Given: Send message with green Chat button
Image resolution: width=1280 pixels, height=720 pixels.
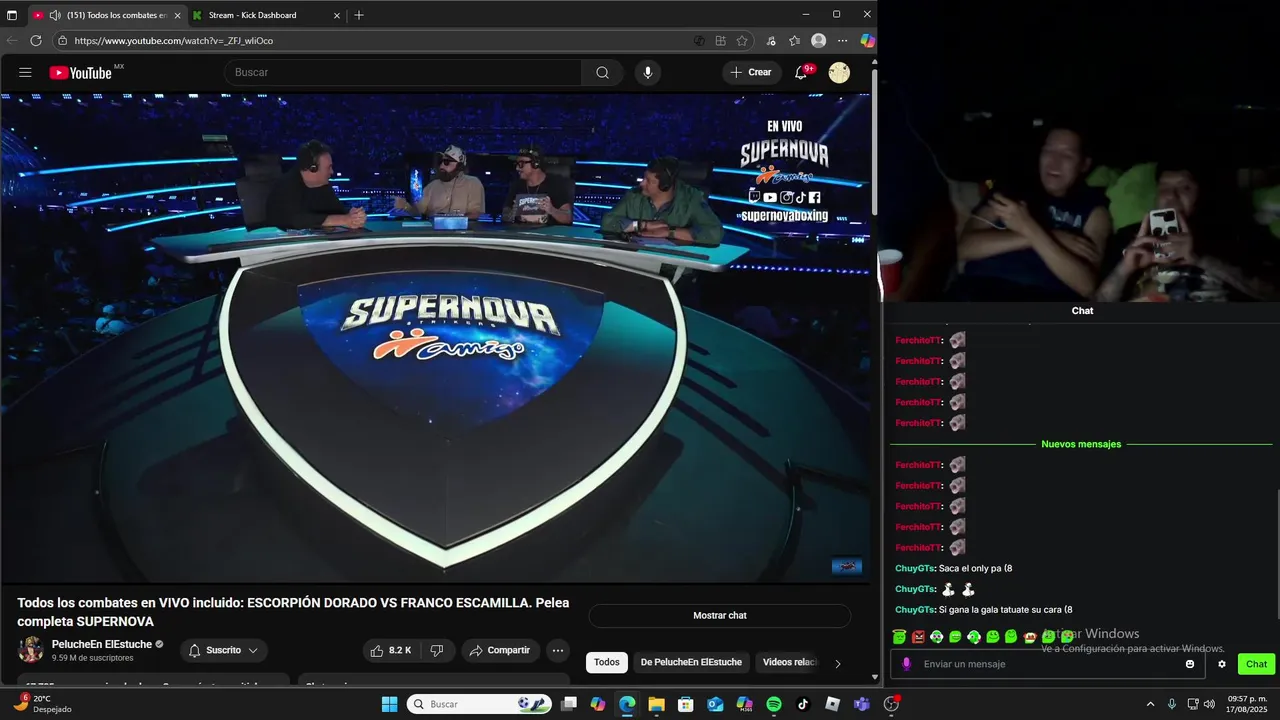Looking at the screenshot, I should coord(1256,664).
